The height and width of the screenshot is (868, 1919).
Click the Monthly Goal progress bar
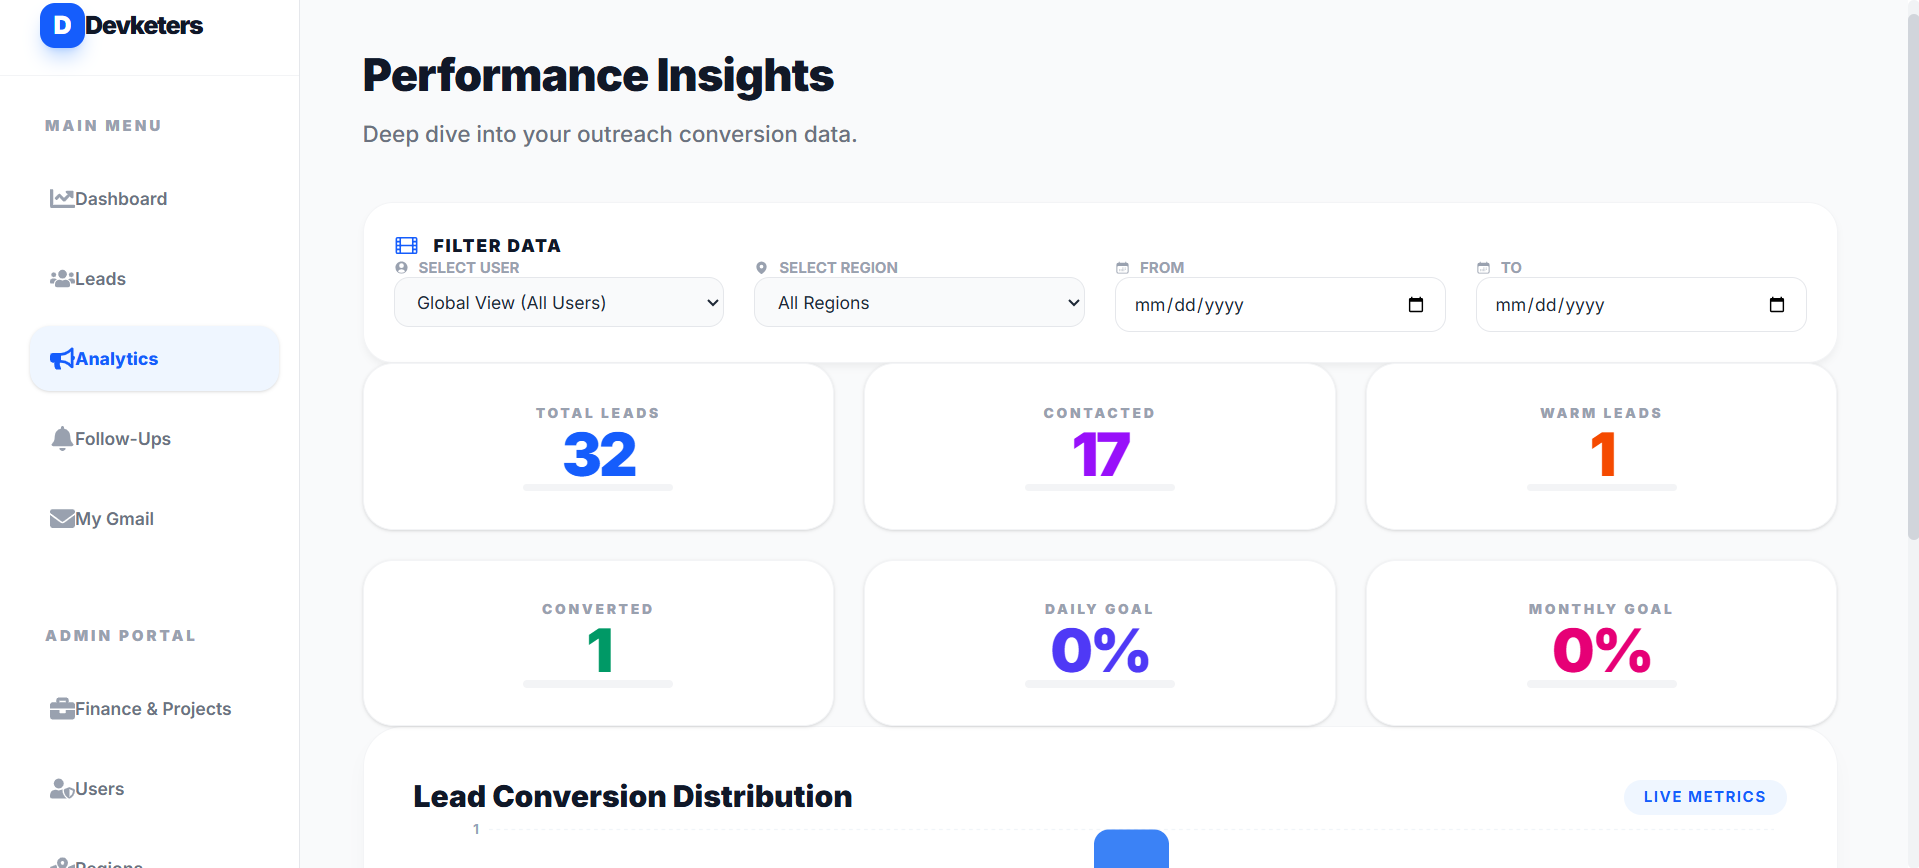(1602, 684)
